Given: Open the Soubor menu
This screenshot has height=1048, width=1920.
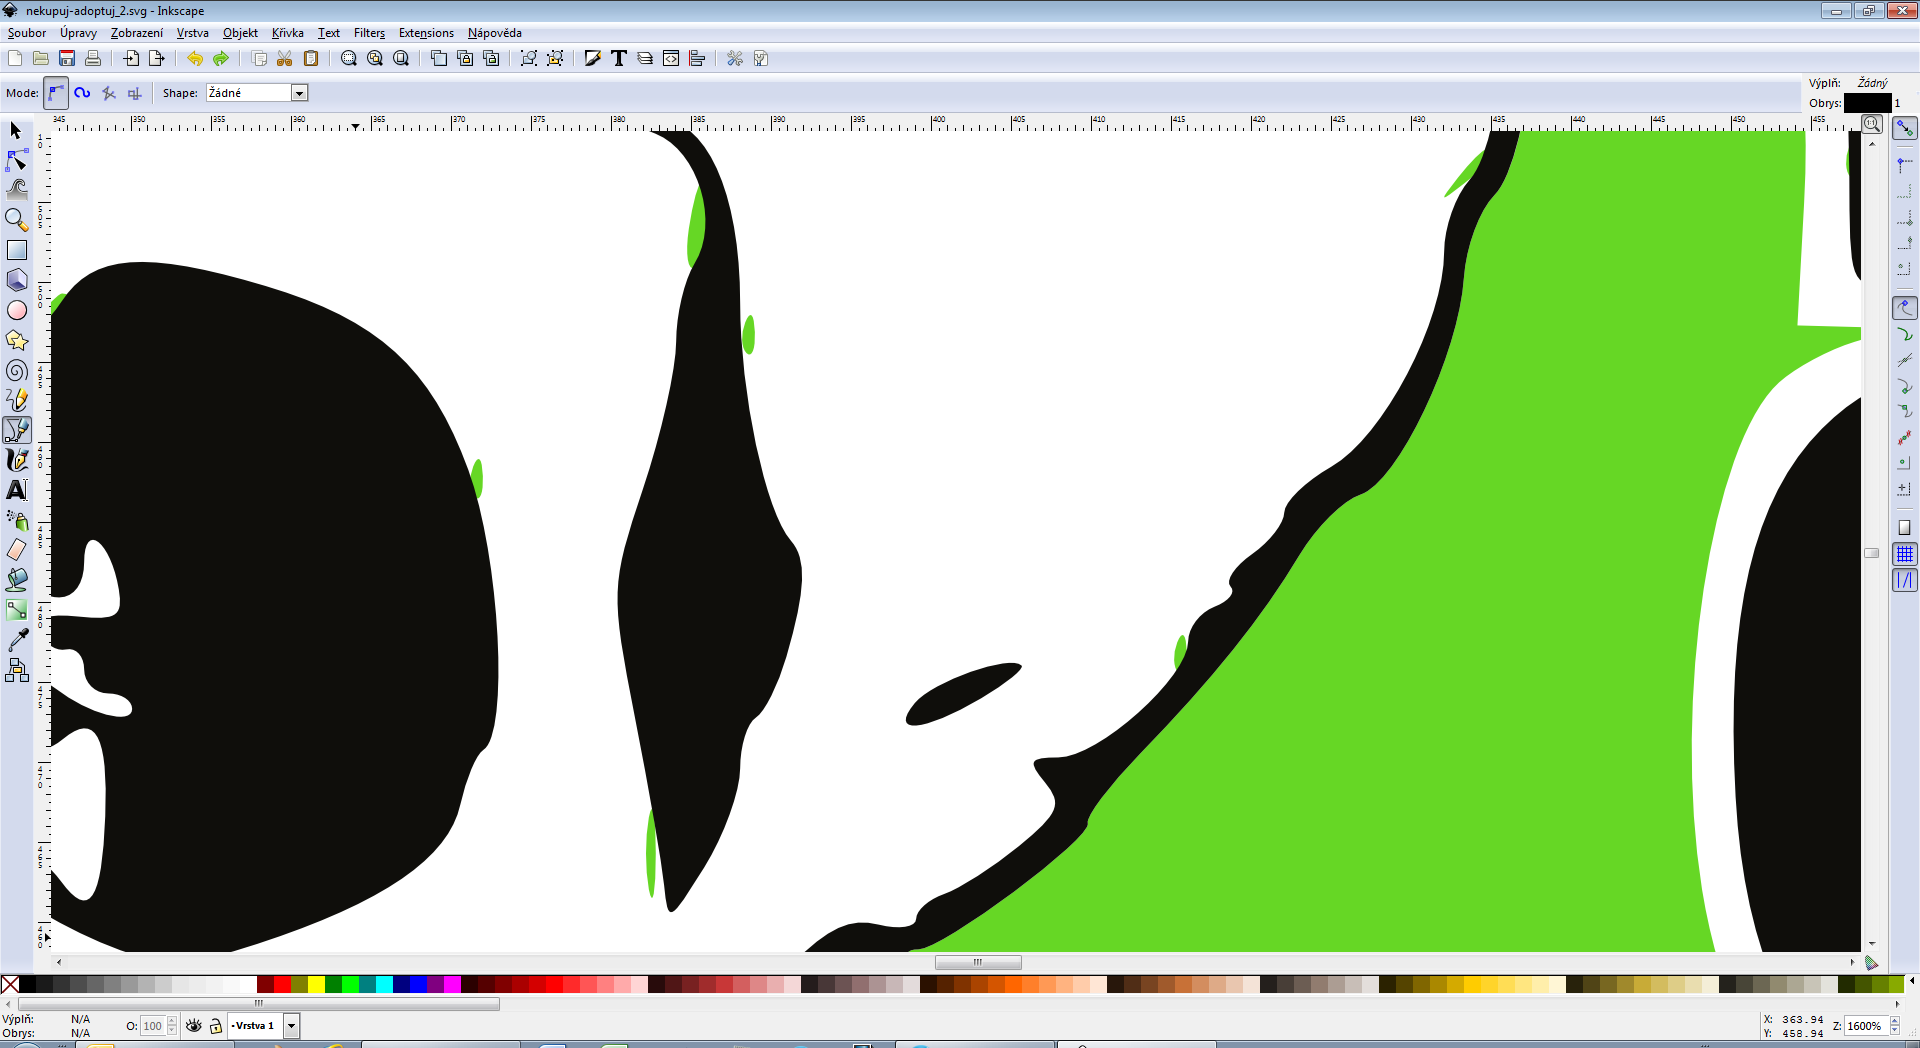Looking at the screenshot, I should coord(27,33).
